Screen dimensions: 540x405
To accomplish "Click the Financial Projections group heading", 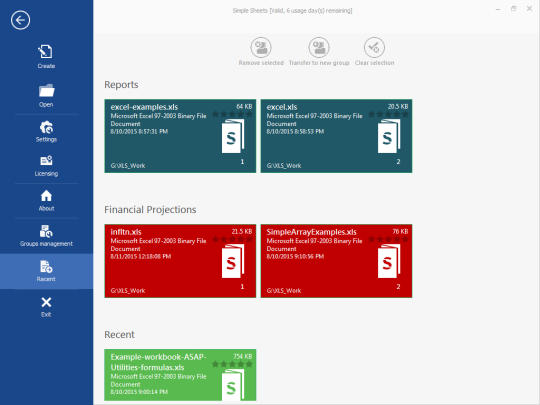I will click(150, 210).
